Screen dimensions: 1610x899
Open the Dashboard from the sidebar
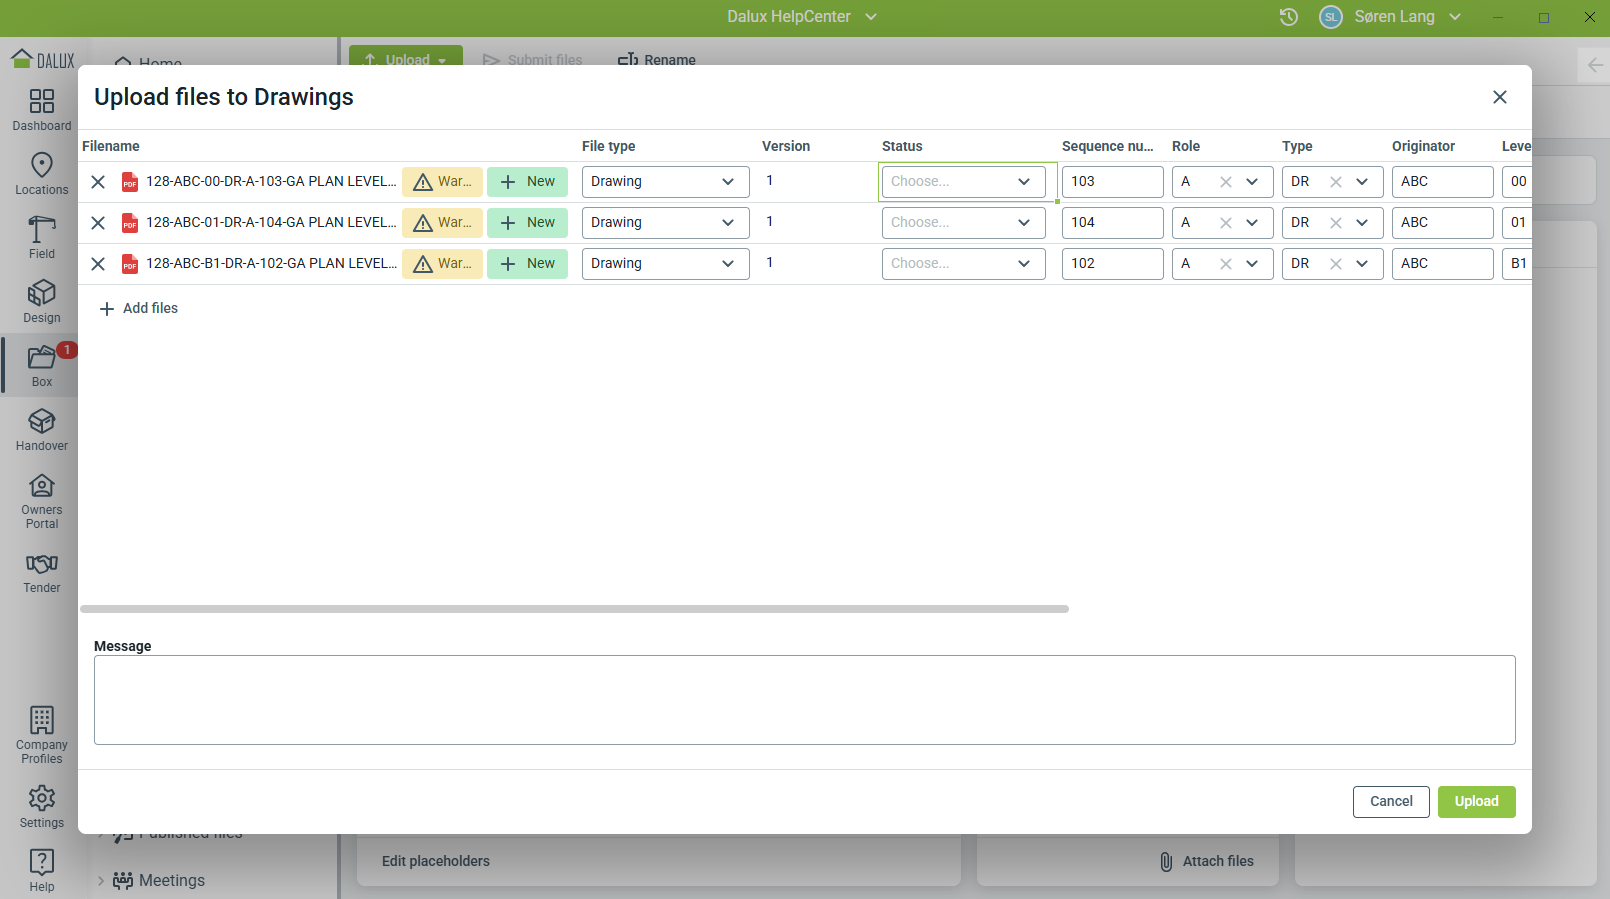(41, 109)
